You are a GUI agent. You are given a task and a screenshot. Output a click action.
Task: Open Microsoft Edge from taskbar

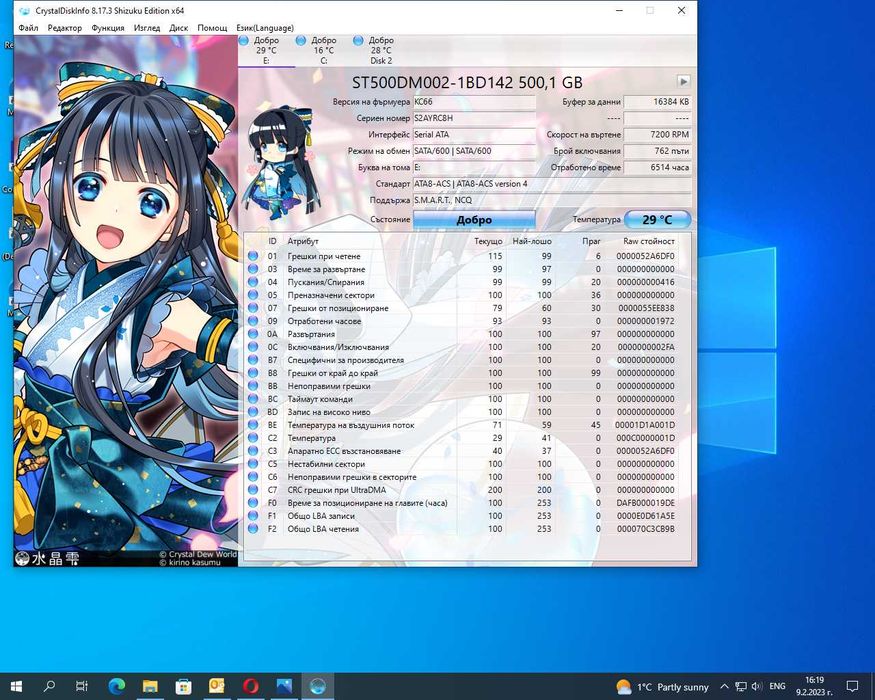pyautogui.click(x=117, y=686)
